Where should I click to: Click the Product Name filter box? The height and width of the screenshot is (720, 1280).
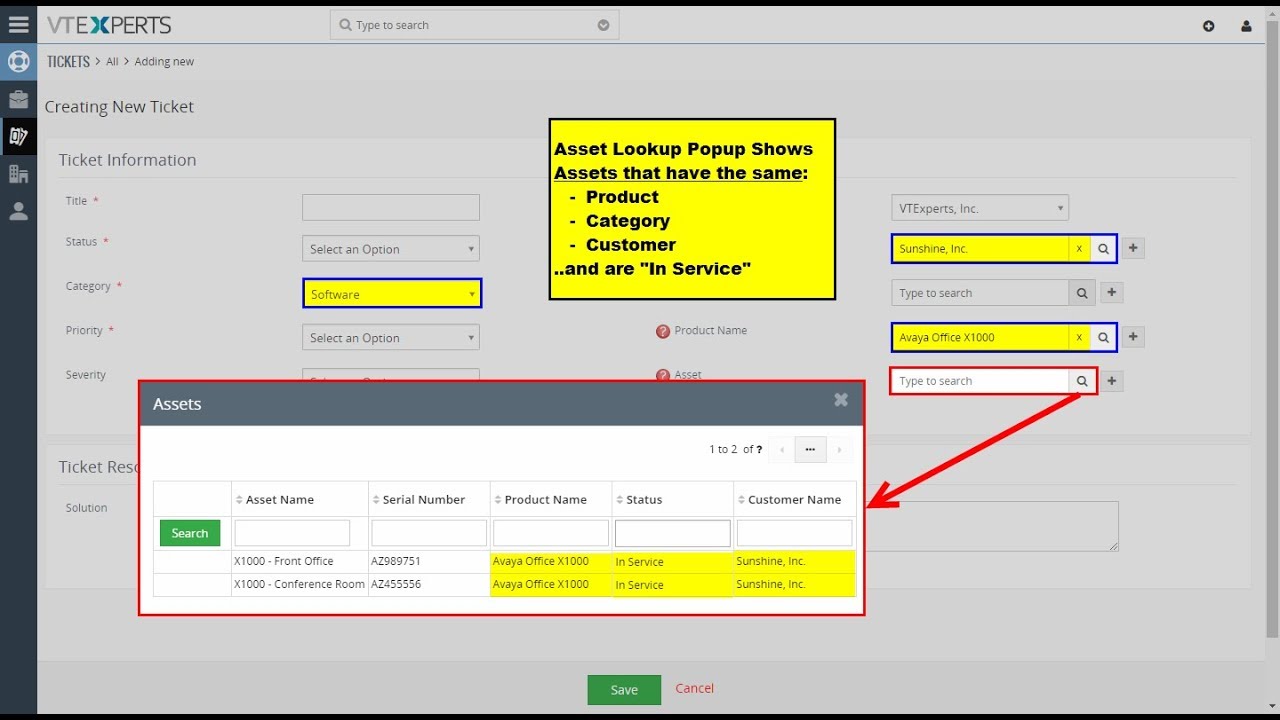click(551, 533)
